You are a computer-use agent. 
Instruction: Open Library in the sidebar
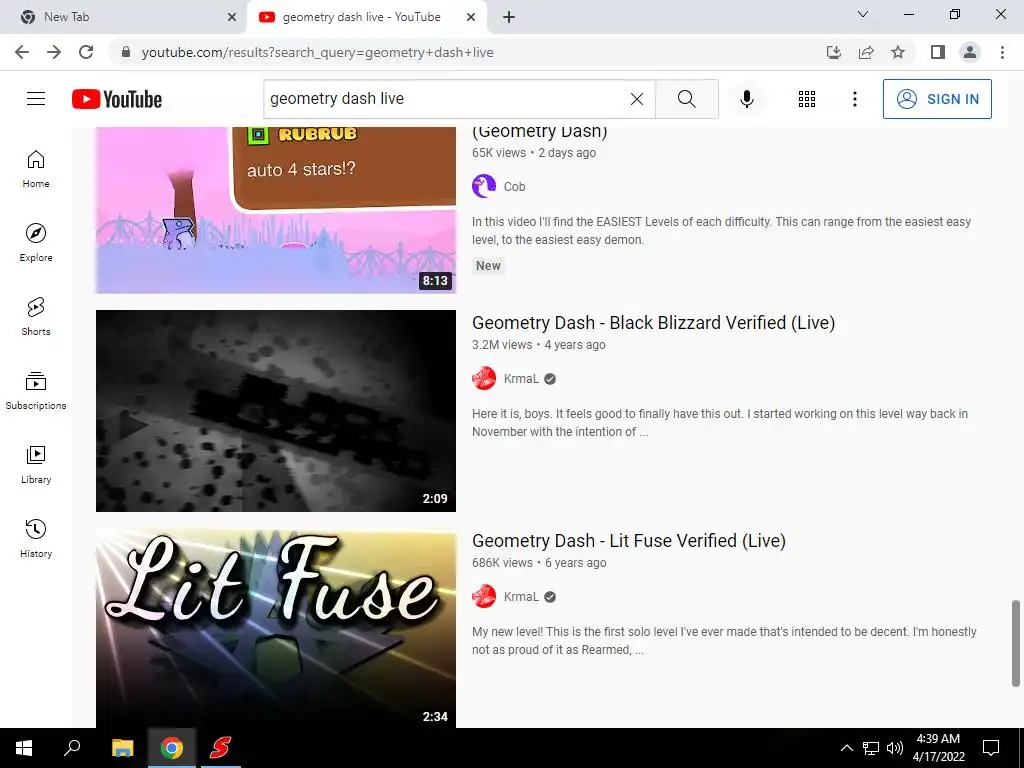(36, 464)
